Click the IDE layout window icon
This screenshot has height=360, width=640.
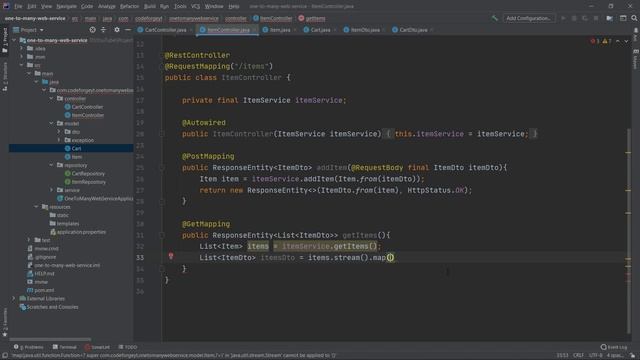click(x=623, y=18)
